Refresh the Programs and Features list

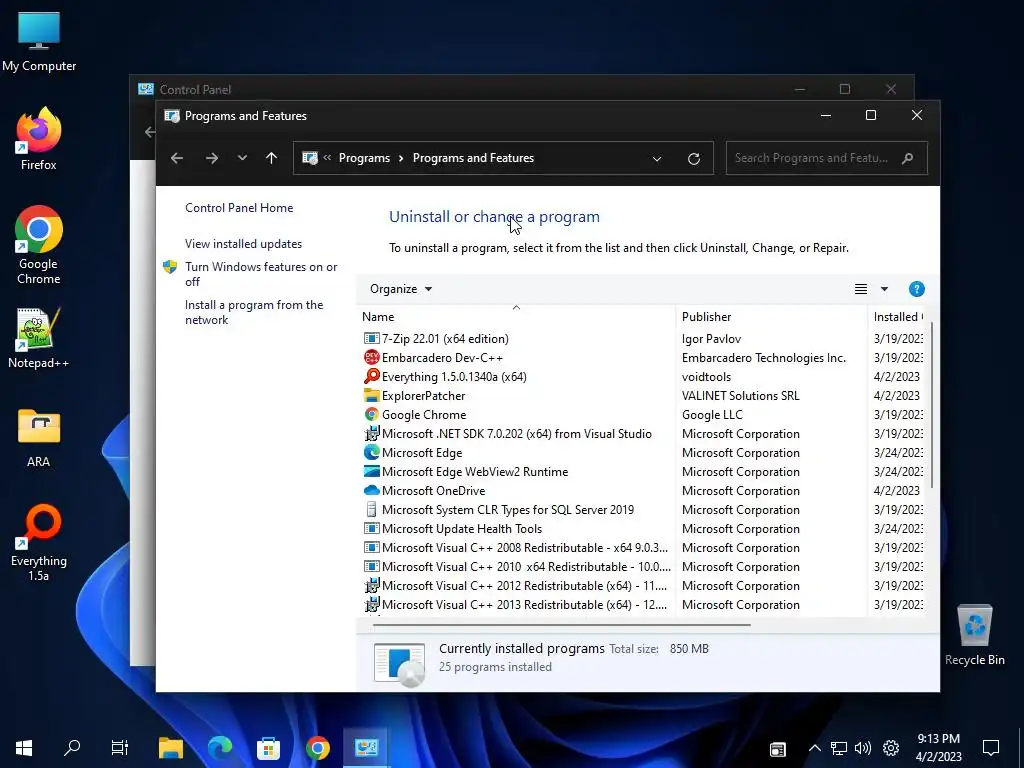(694, 159)
